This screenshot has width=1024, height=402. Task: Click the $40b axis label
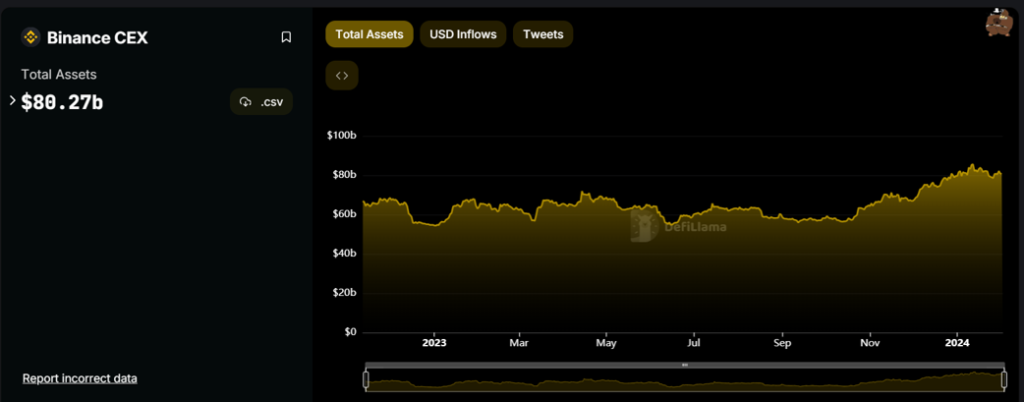[x=344, y=253]
